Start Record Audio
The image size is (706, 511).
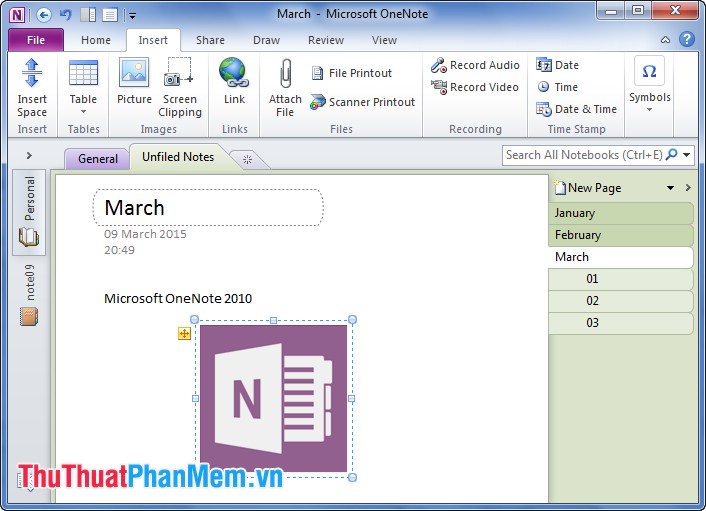point(475,65)
